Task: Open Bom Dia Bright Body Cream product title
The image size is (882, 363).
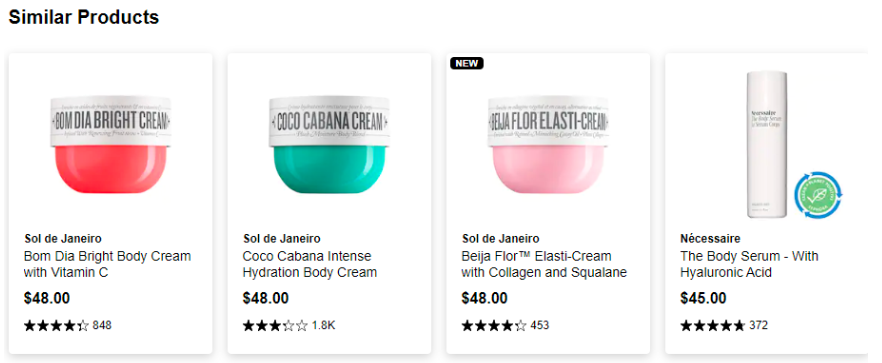Action: click(x=107, y=265)
